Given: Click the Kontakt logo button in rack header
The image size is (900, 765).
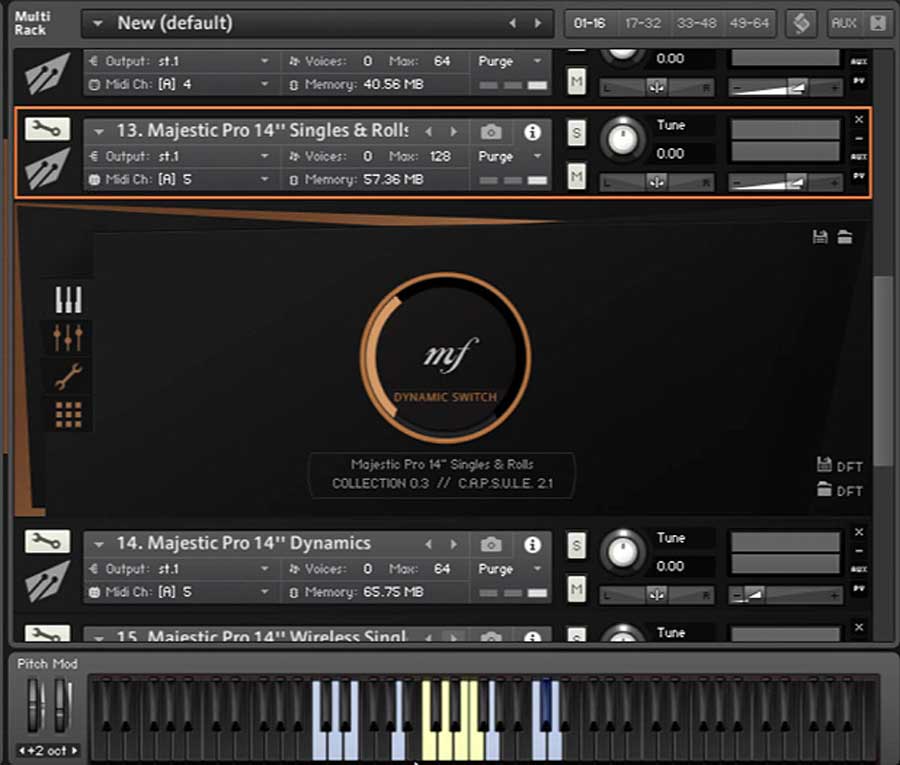Looking at the screenshot, I should (x=801, y=24).
